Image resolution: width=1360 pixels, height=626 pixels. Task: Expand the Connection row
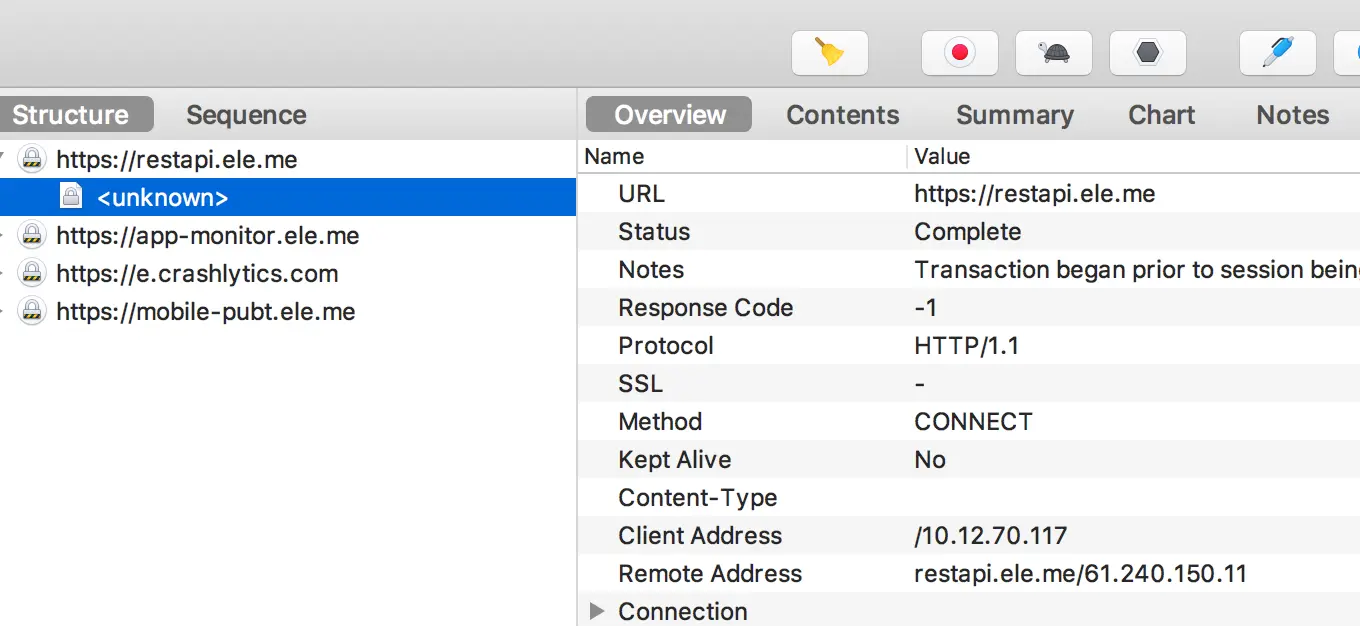point(597,611)
